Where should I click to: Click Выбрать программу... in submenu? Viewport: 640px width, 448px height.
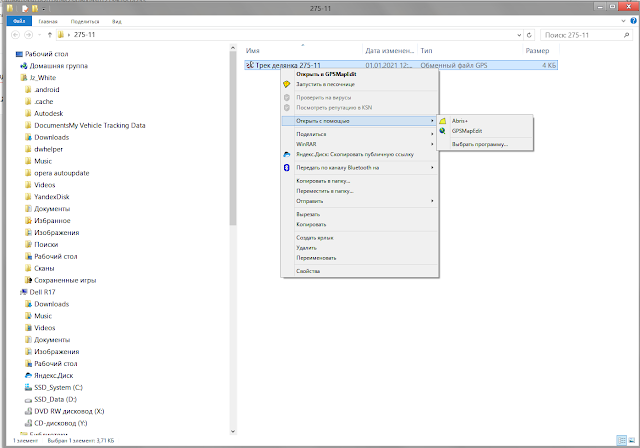click(x=485, y=144)
